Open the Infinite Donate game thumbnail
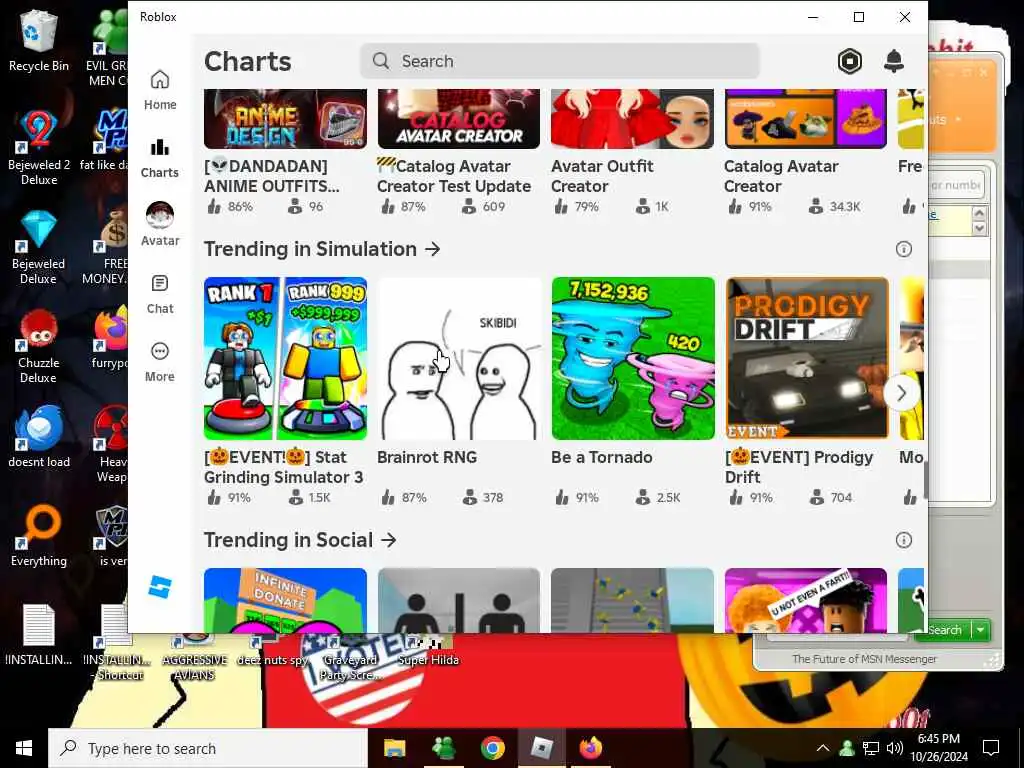 (285, 600)
